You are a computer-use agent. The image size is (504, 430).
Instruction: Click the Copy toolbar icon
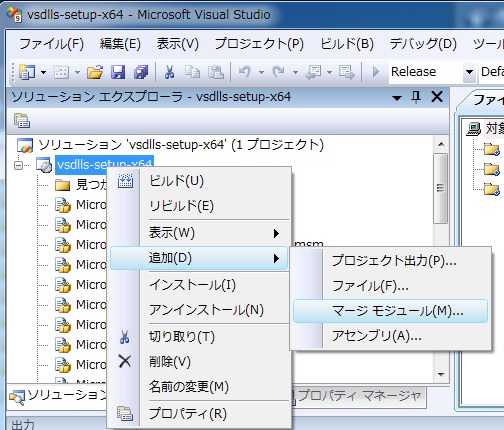tap(192, 72)
